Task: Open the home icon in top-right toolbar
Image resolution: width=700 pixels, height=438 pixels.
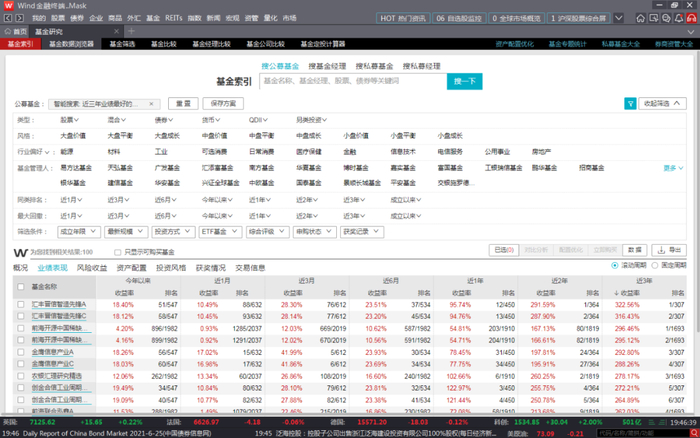Action: [x=641, y=18]
